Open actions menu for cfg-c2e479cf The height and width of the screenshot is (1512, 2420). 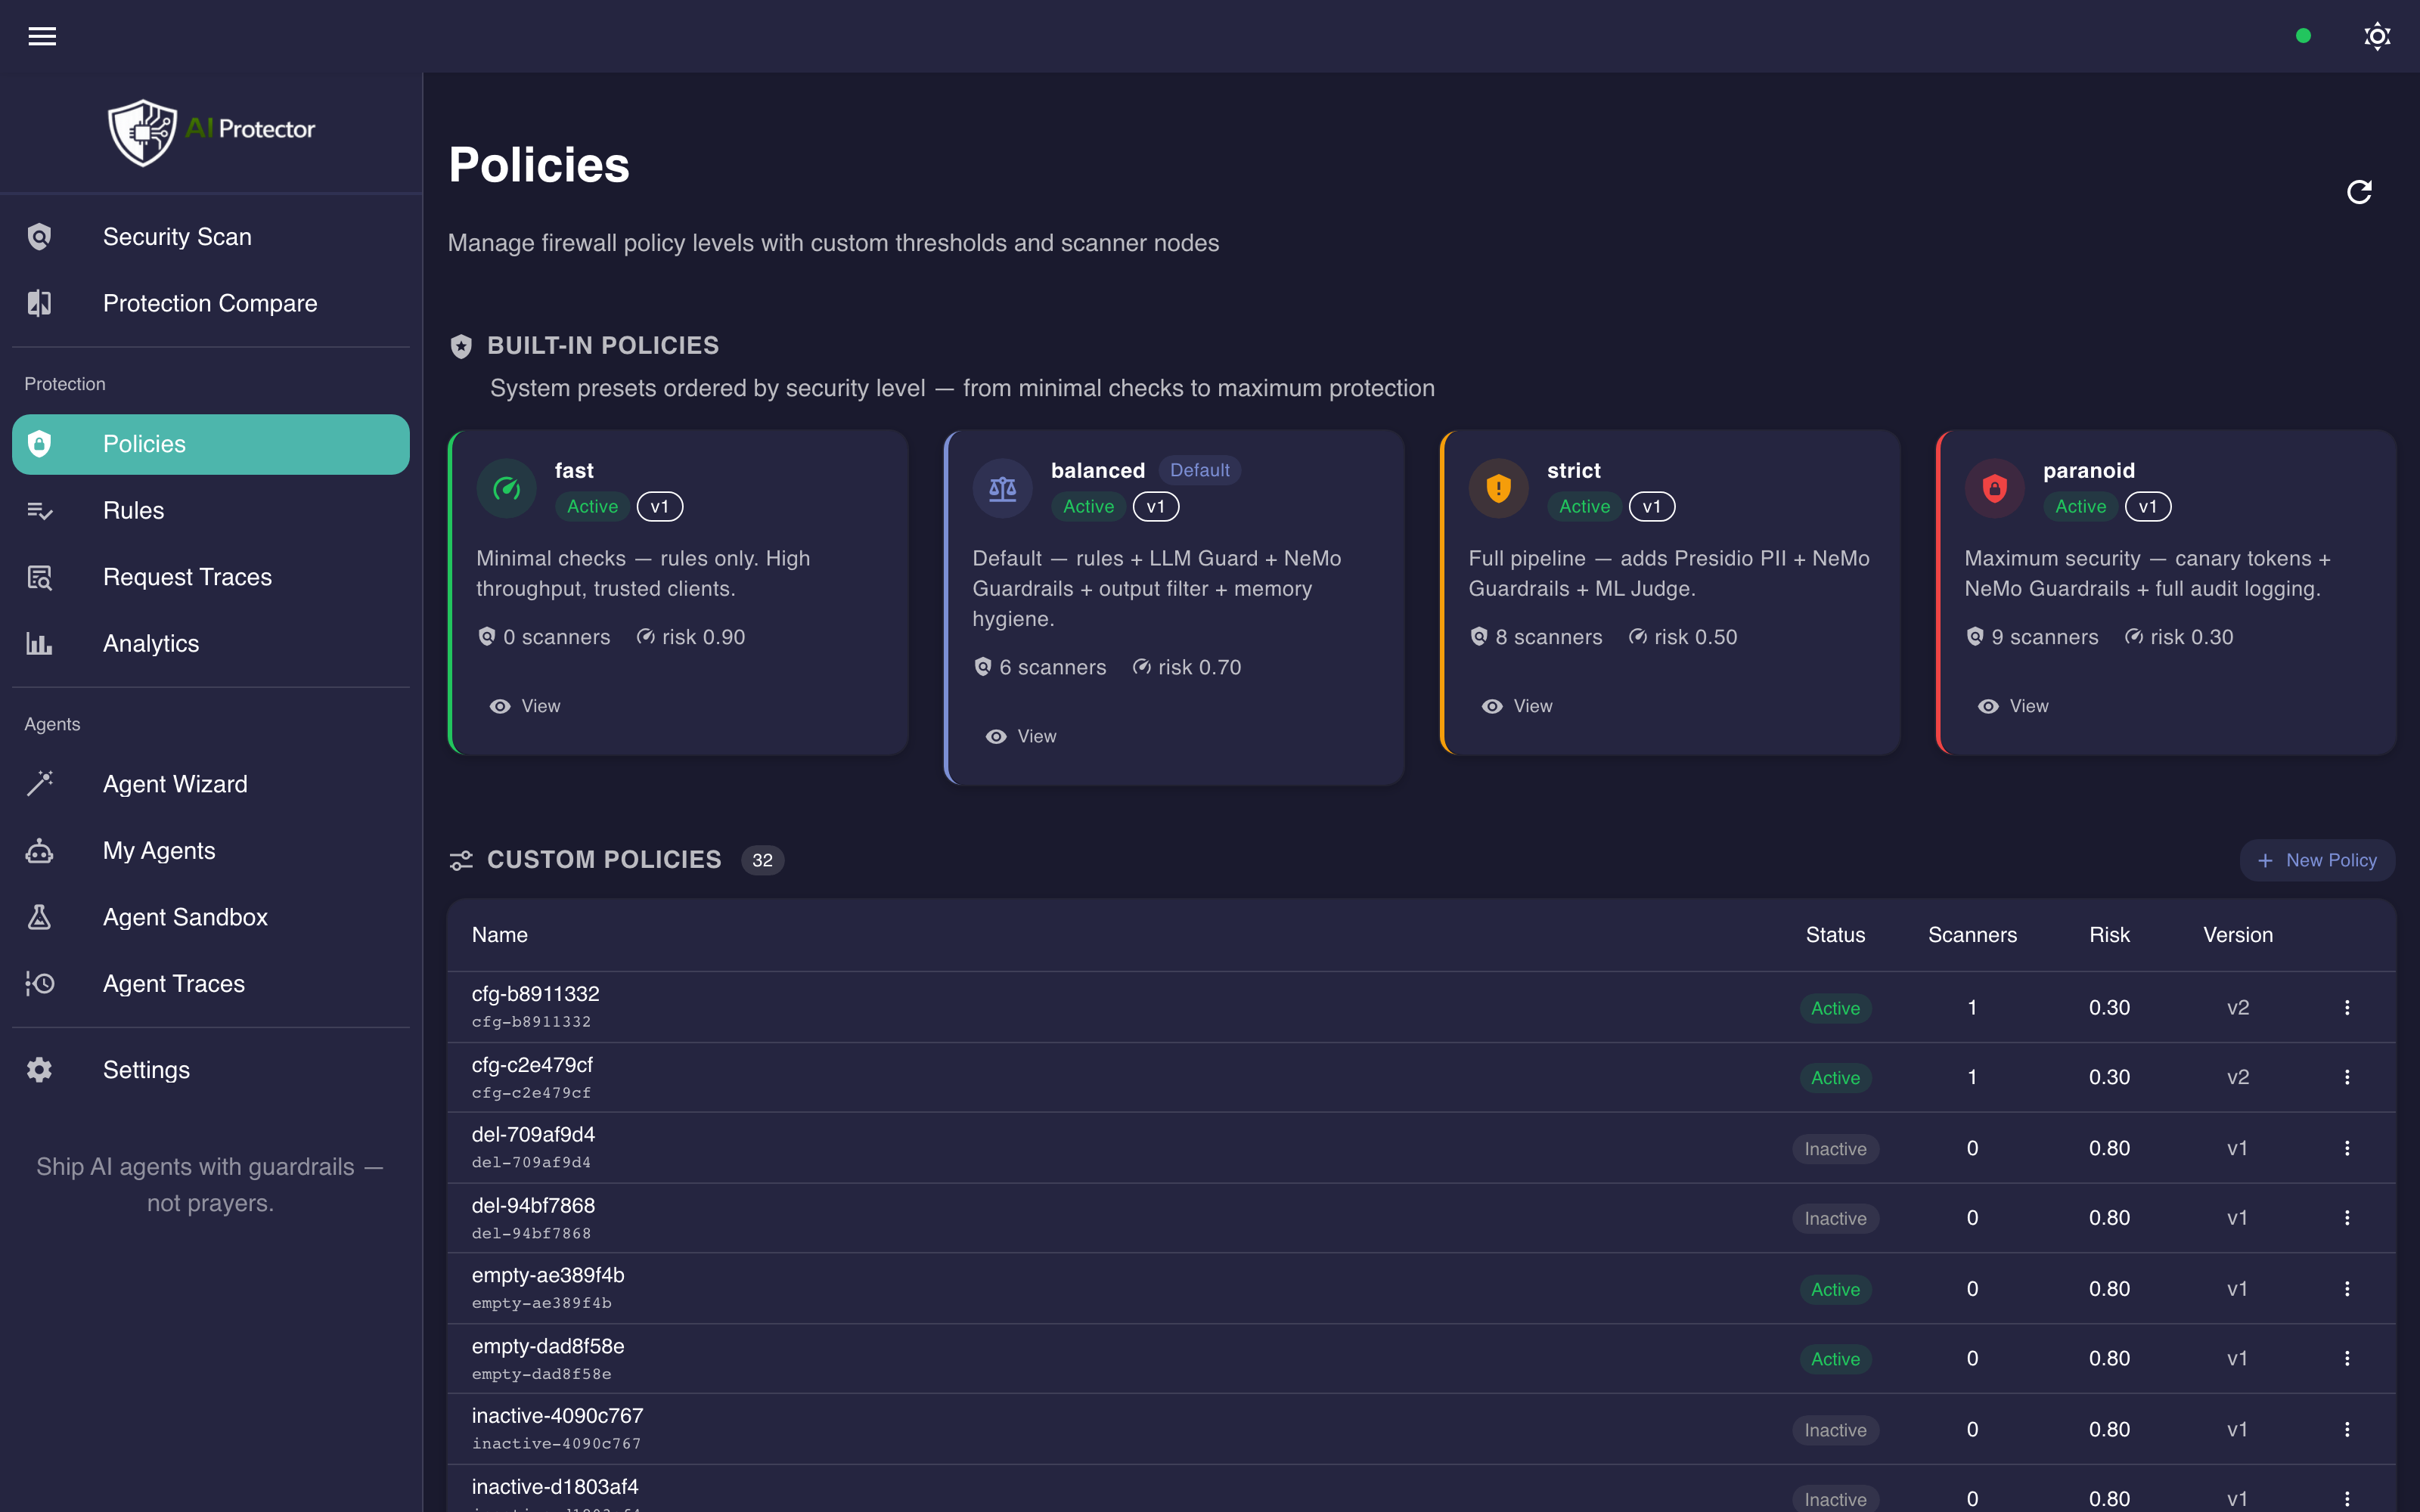2347,1077
